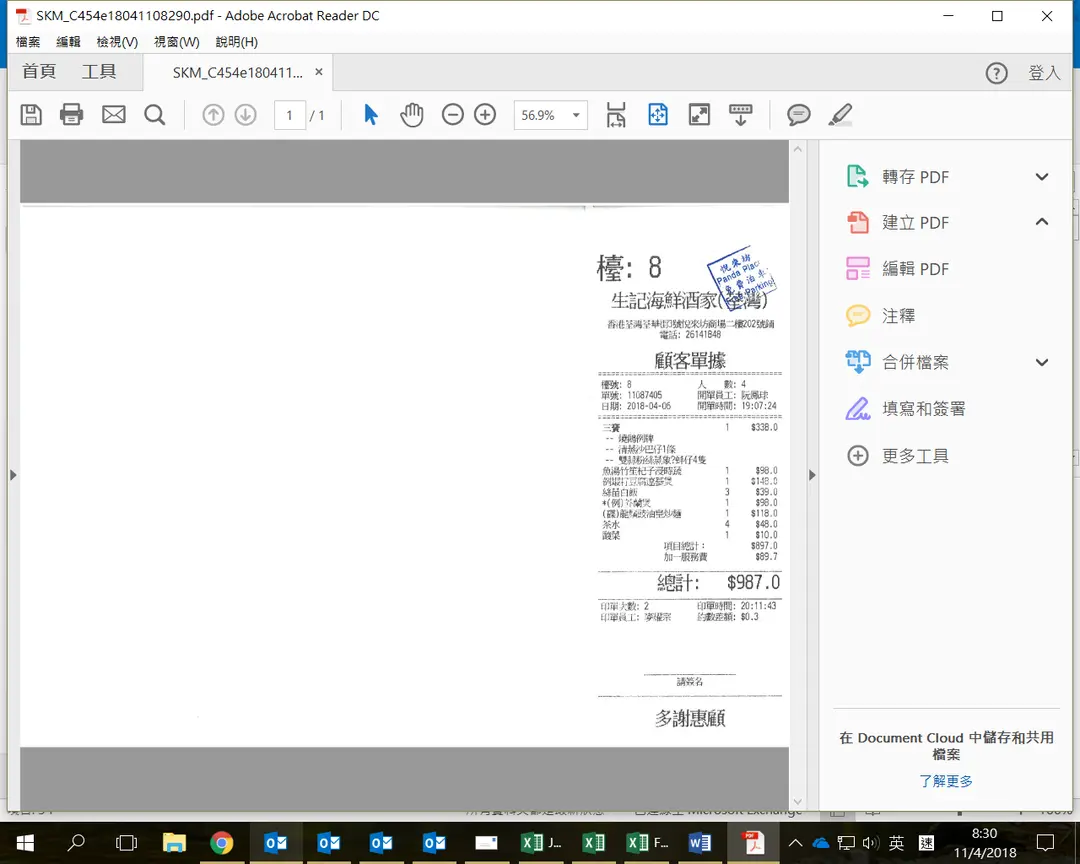Select the arrow Selection tool
This screenshot has width=1080, height=864.
[371, 115]
